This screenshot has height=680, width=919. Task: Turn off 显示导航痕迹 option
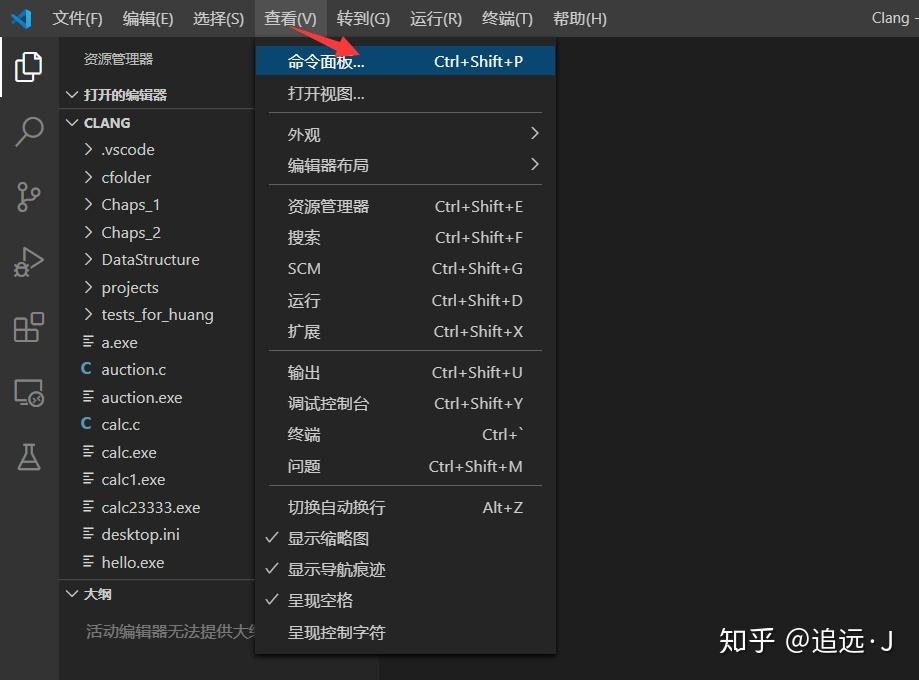336,568
